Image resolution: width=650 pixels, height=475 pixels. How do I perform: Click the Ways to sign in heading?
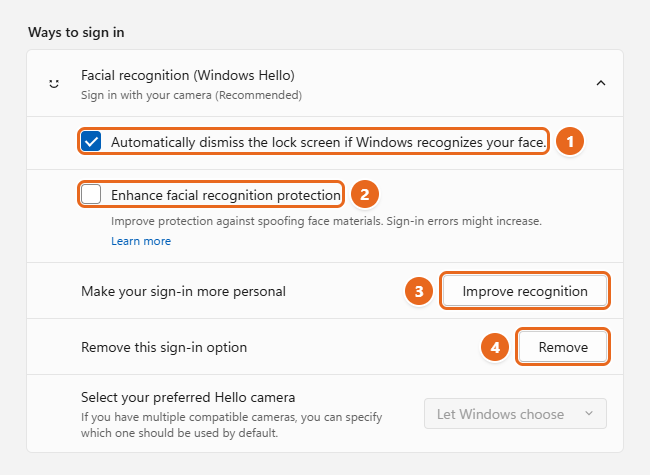point(76,32)
